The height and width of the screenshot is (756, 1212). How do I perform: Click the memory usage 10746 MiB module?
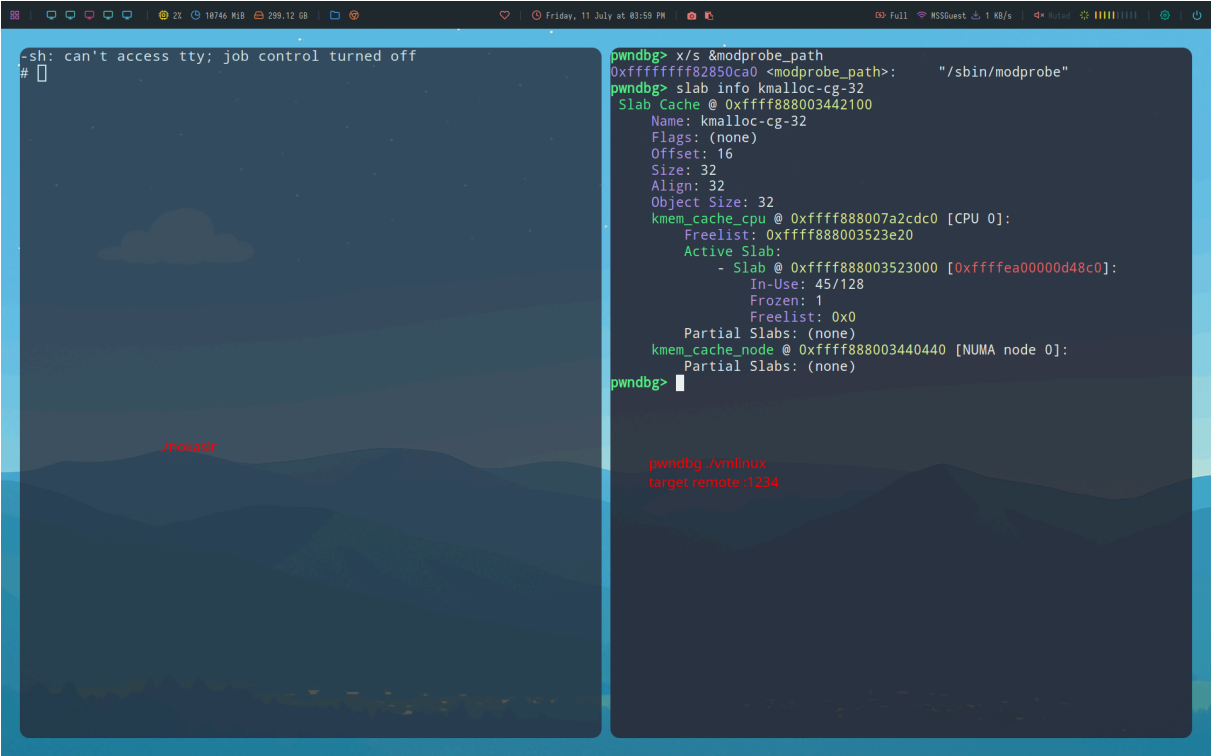(x=217, y=15)
